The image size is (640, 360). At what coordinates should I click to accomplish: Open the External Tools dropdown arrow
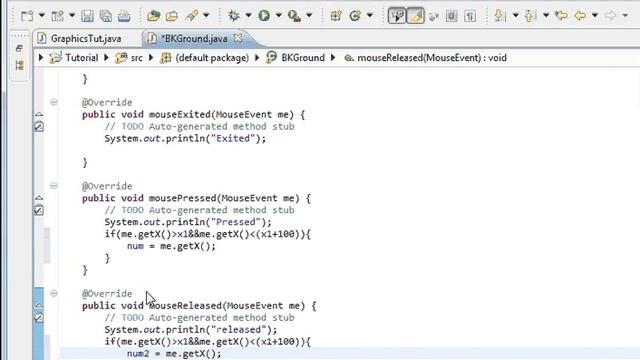click(x=309, y=16)
